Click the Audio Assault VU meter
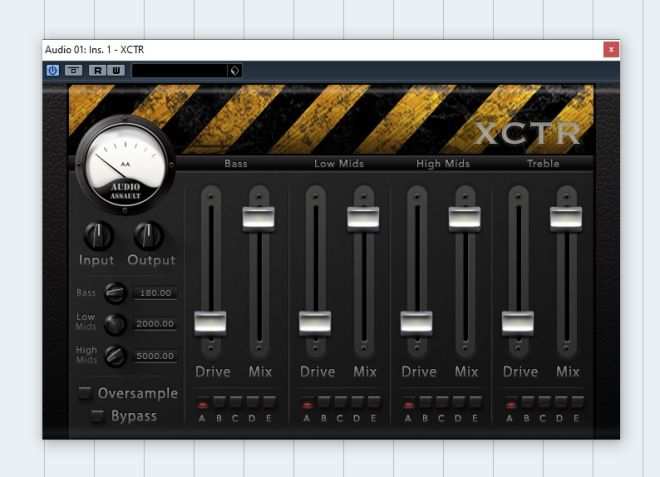 point(125,165)
